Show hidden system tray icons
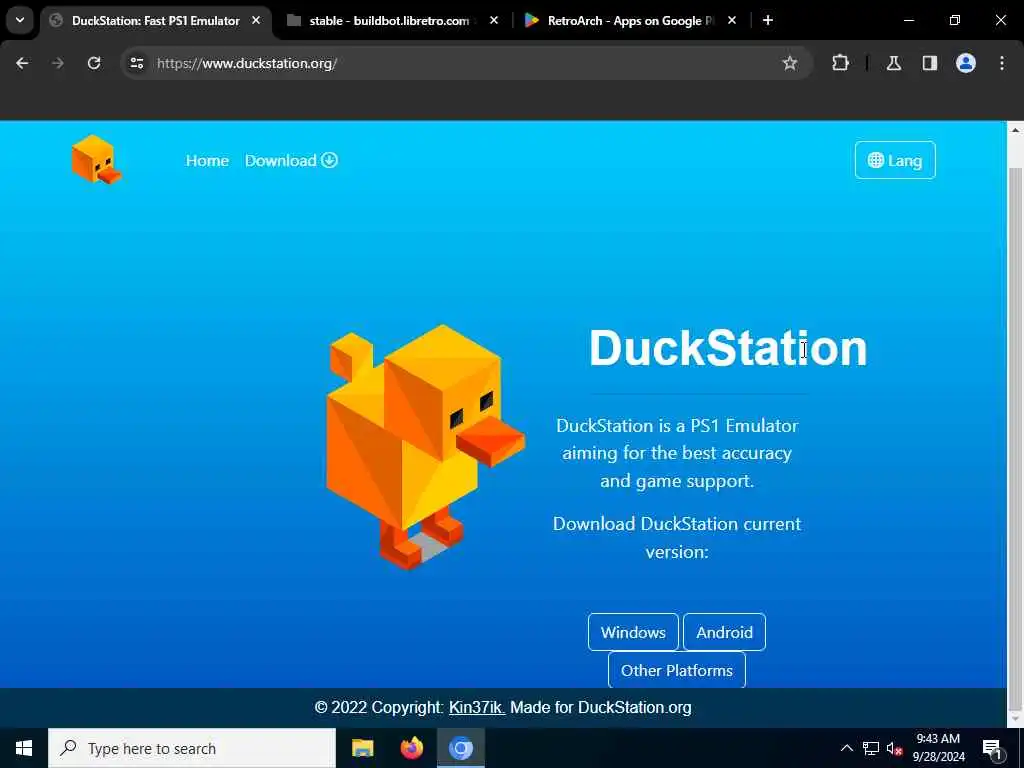The height and width of the screenshot is (768, 1024). pyautogui.click(x=846, y=748)
